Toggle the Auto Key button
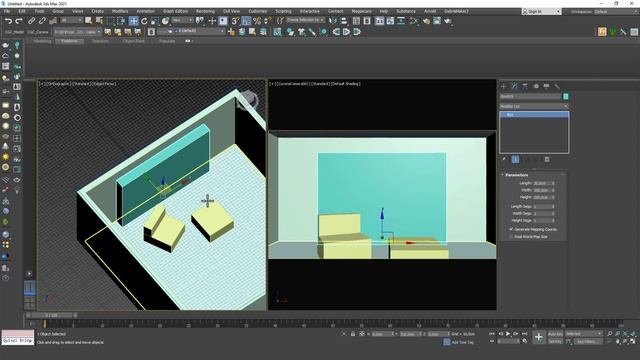The height and width of the screenshot is (360, 640). (555, 334)
